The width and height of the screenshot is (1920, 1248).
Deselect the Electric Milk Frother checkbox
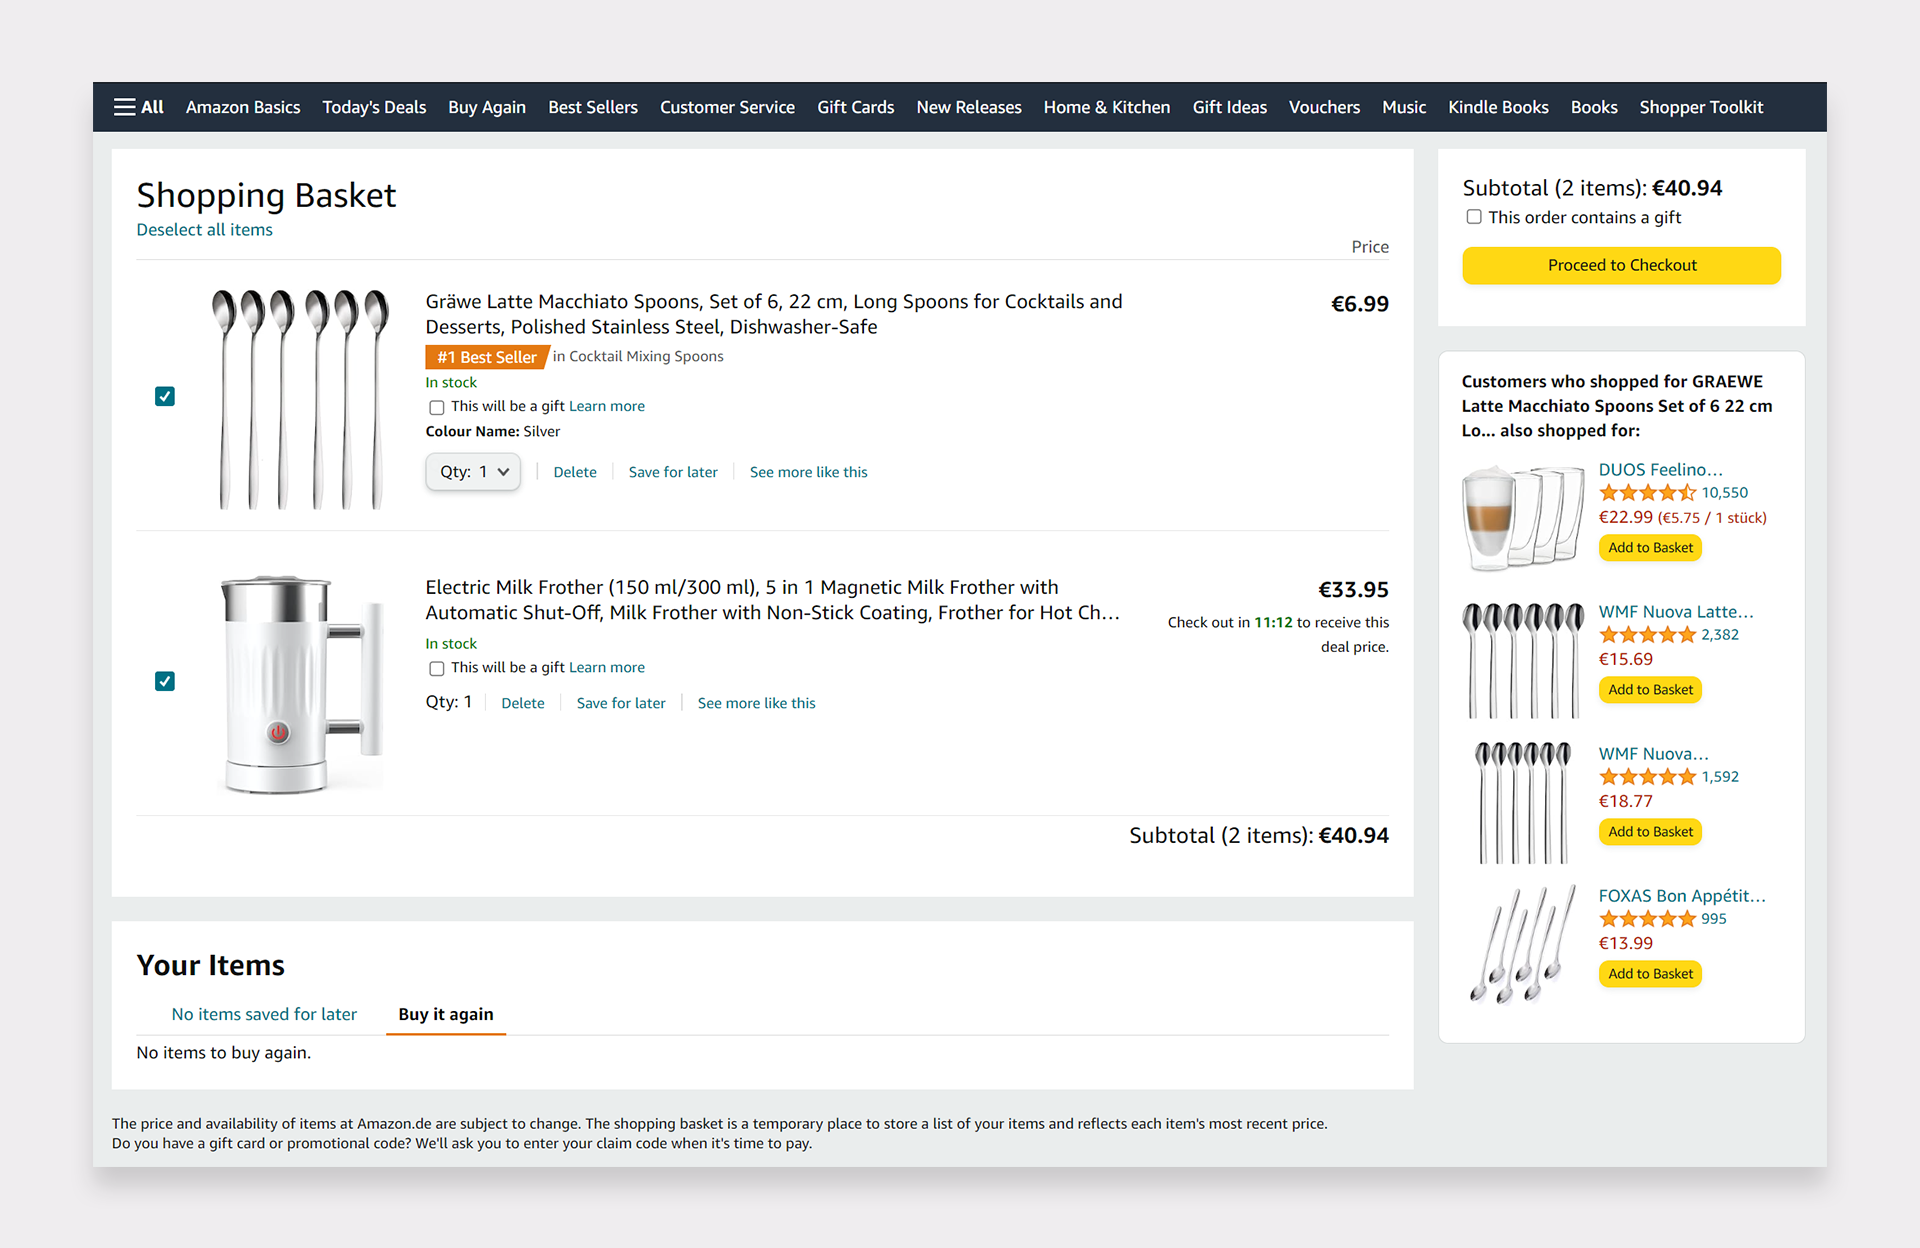click(x=165, y=681)
